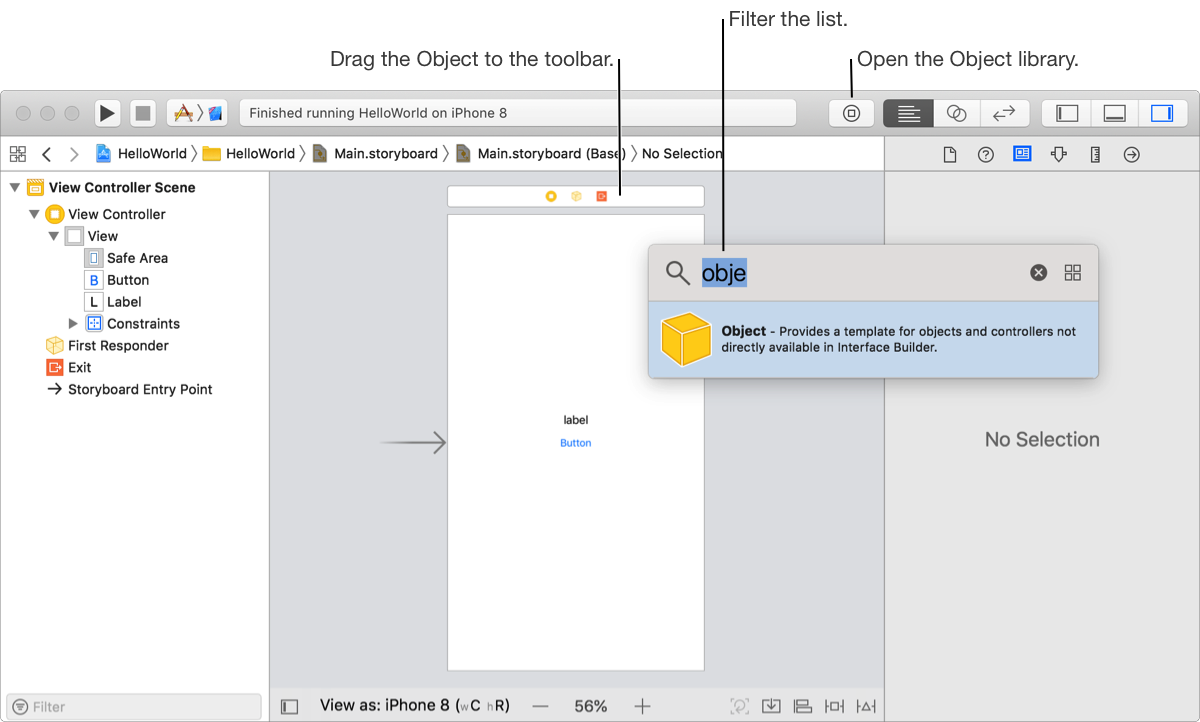This screenshot has height=722, width=1200.
Task: Open the related items grid menu
Action: click(17, 154)
